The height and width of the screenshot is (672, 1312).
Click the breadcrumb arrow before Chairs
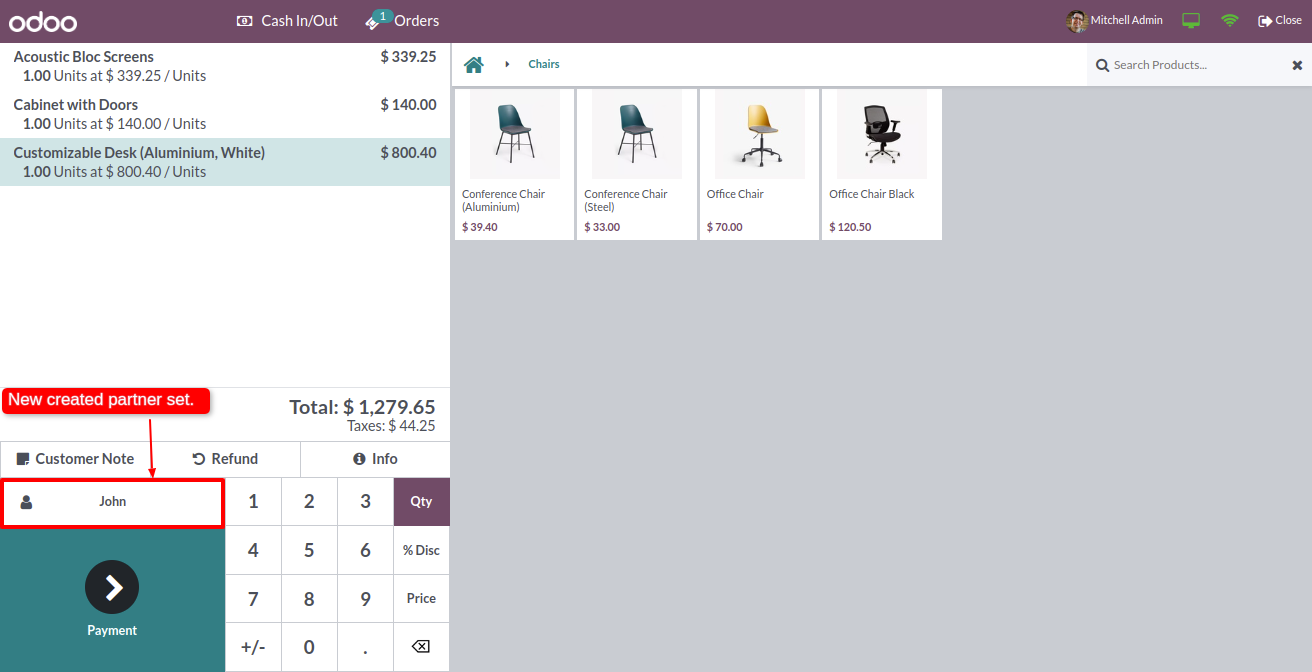507,64
